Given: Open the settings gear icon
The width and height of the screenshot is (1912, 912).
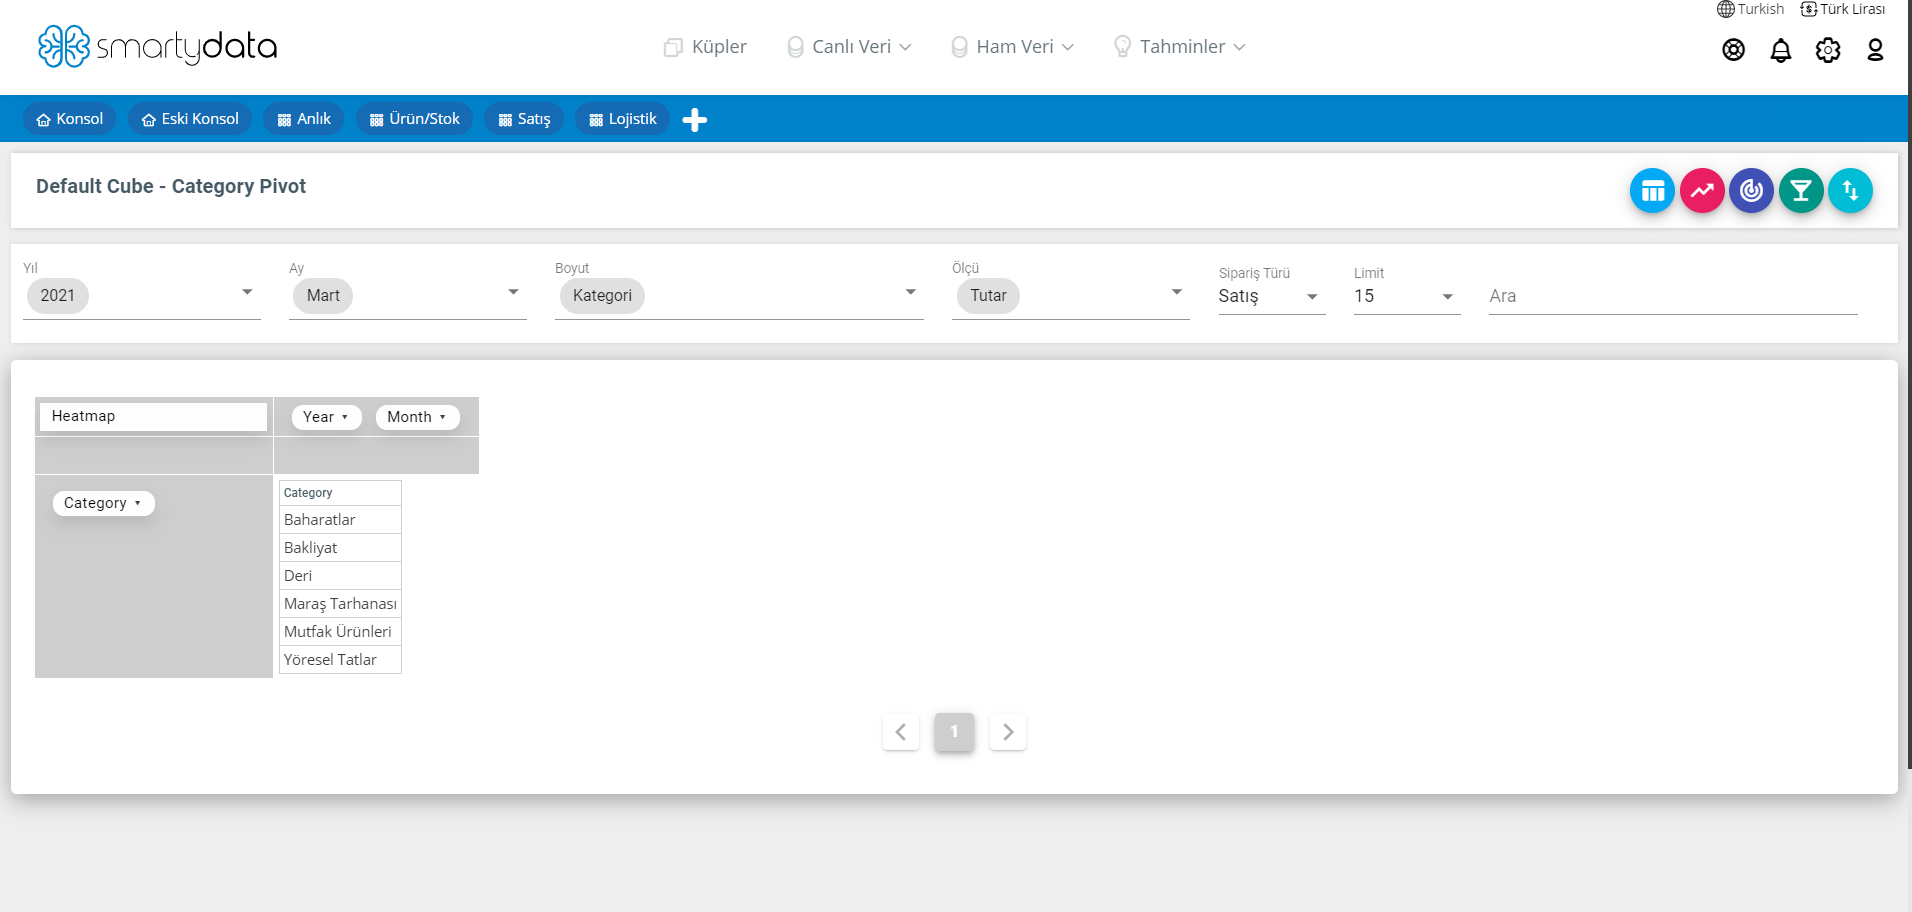Looking at the screenshot, I should point(1827,50).
